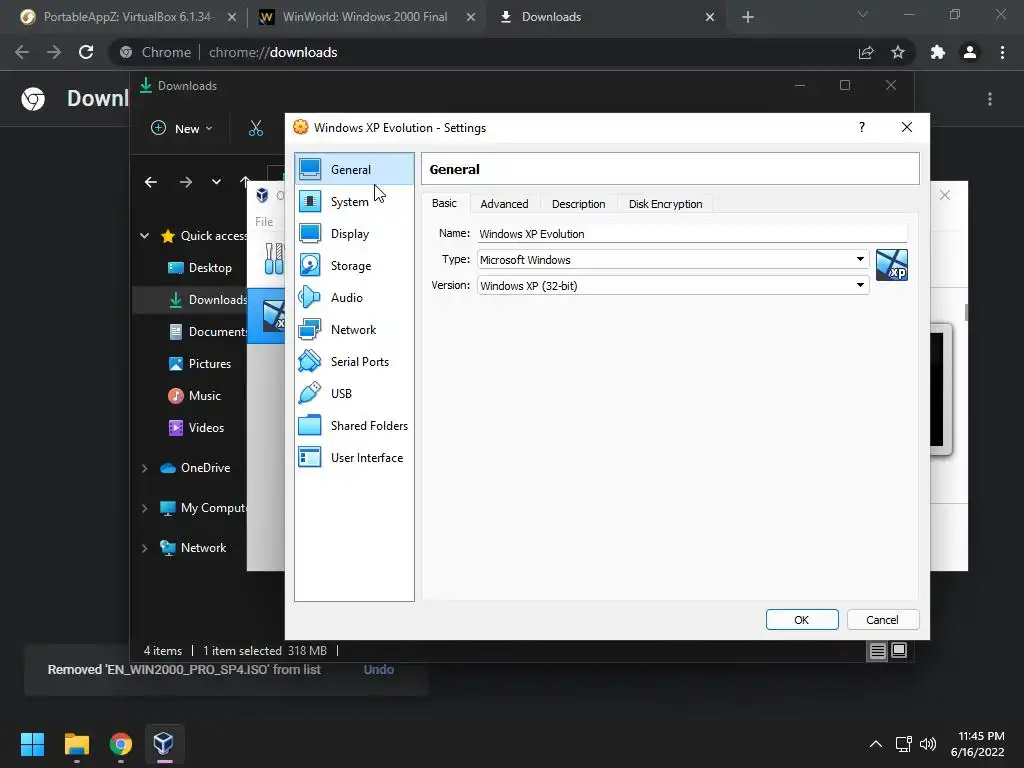
Task: Switch to the Disk Encryption tab
Action: coord(665,204)
